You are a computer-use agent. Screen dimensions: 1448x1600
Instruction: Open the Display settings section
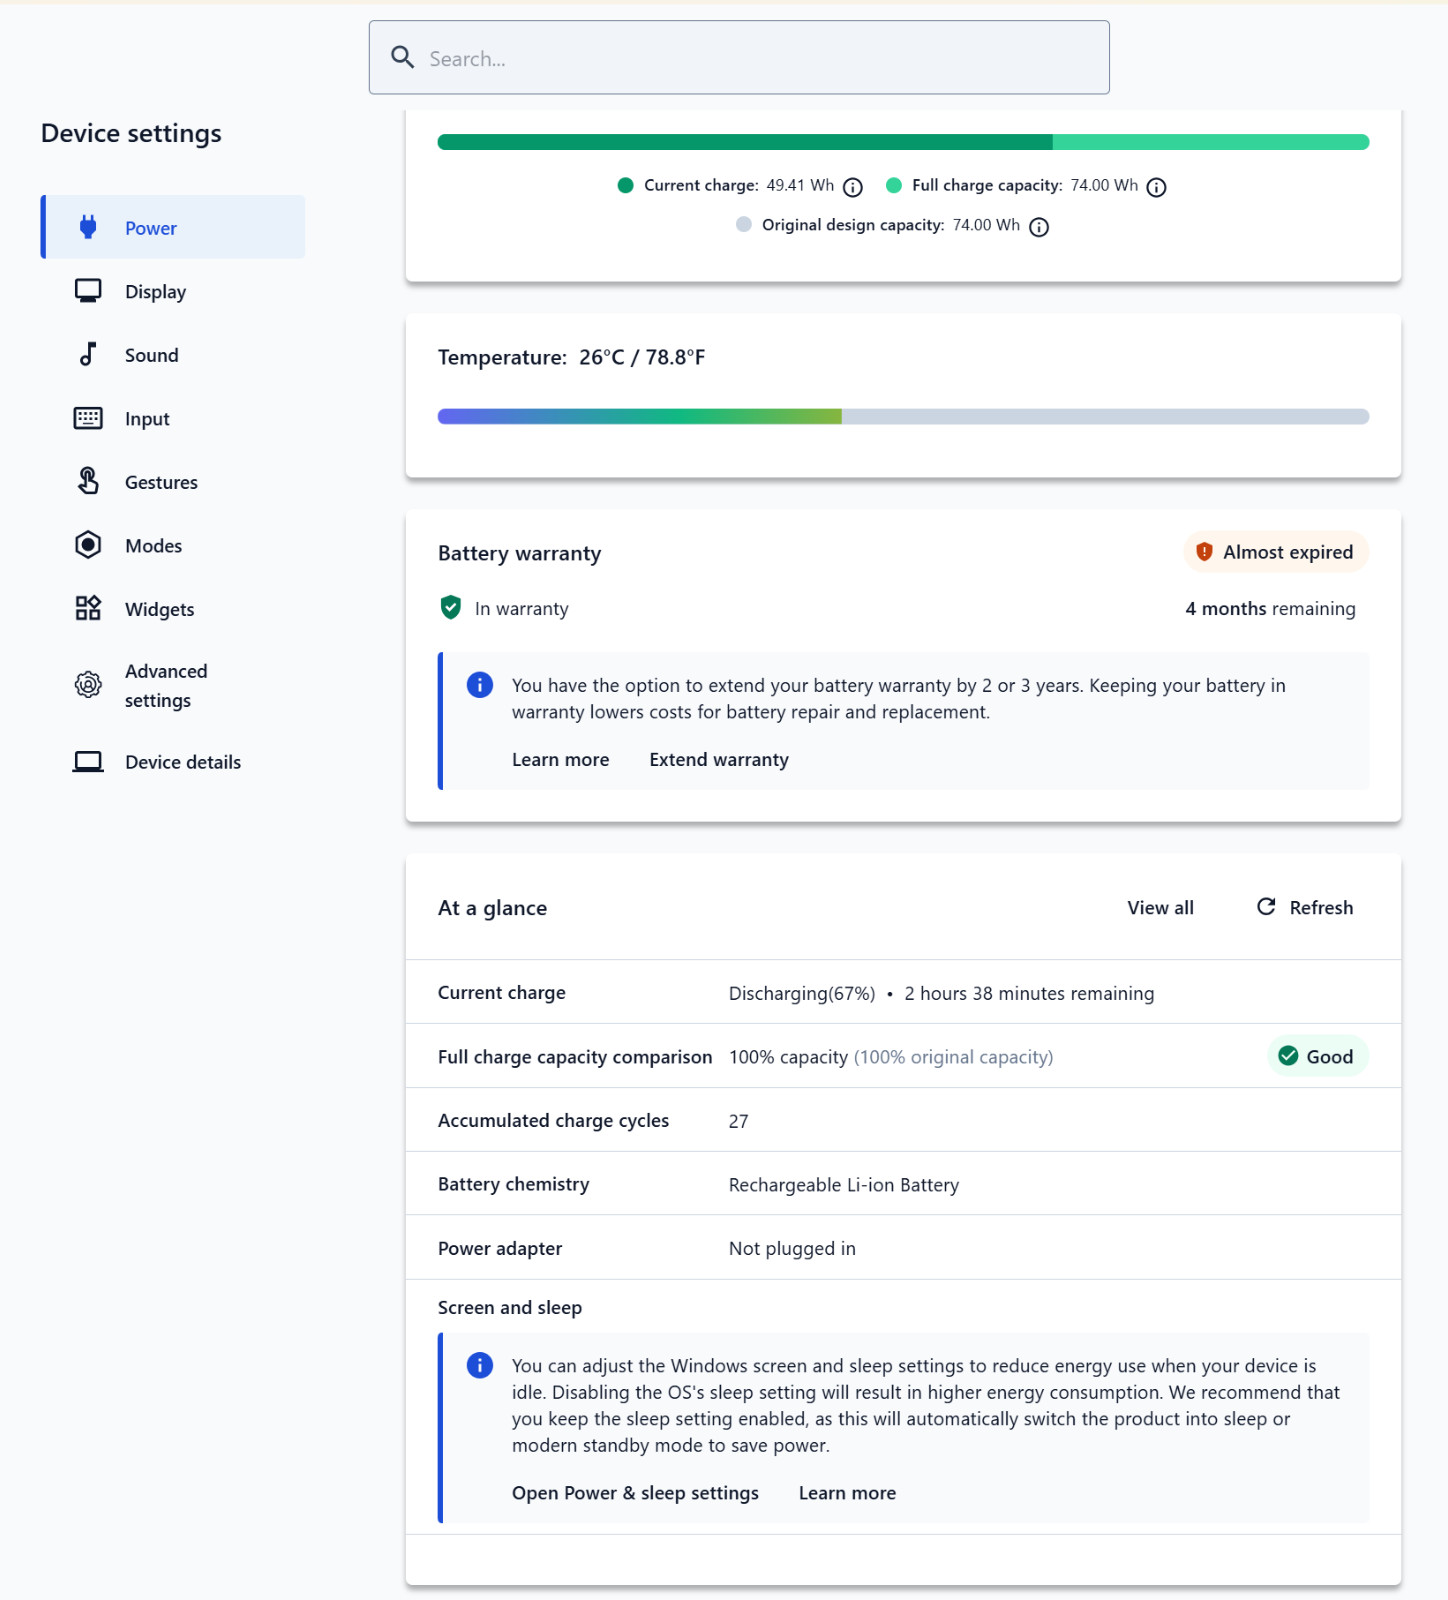click(173, 291)
